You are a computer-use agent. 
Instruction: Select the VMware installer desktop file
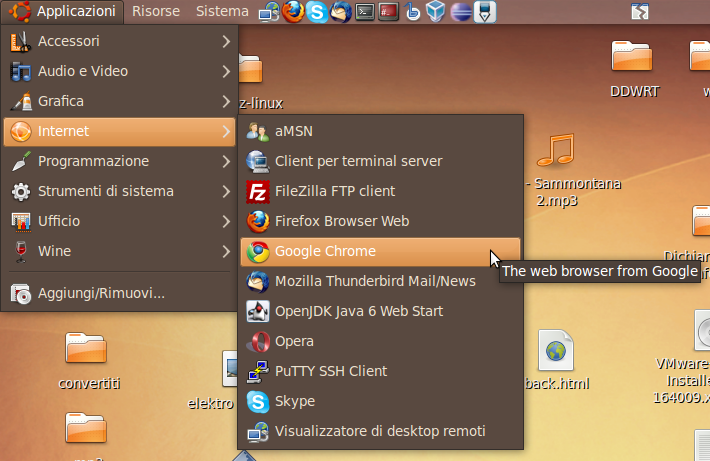coord(702,331)
